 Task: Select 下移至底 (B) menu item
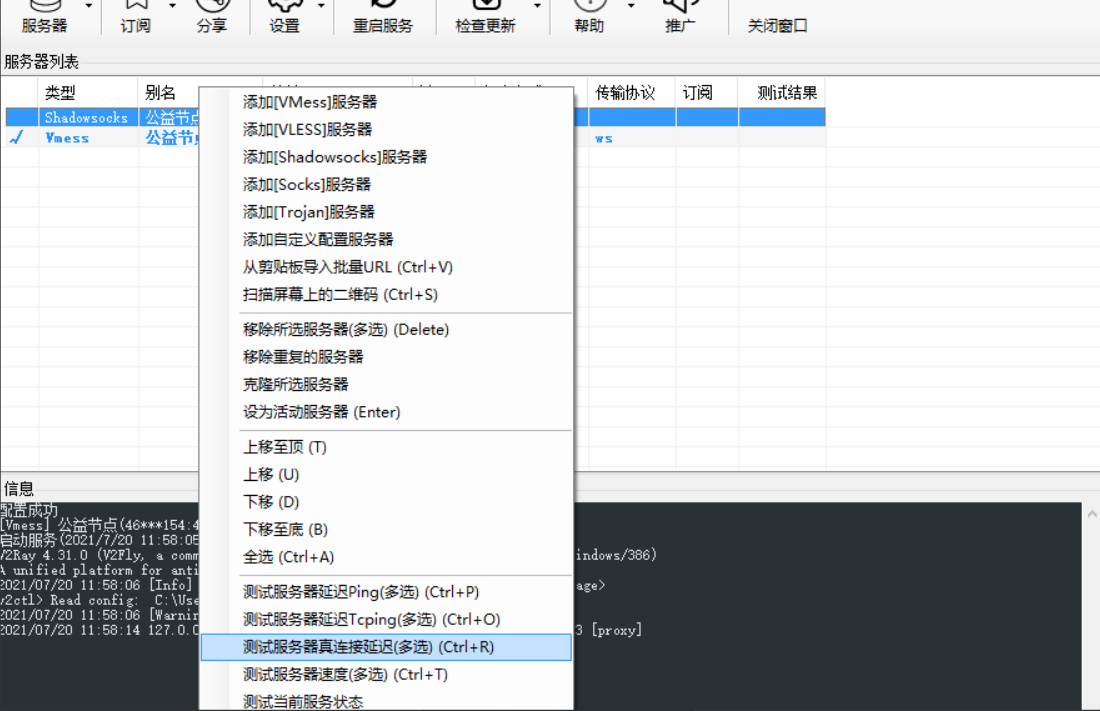pyautogui.click(x=386, y=529)
